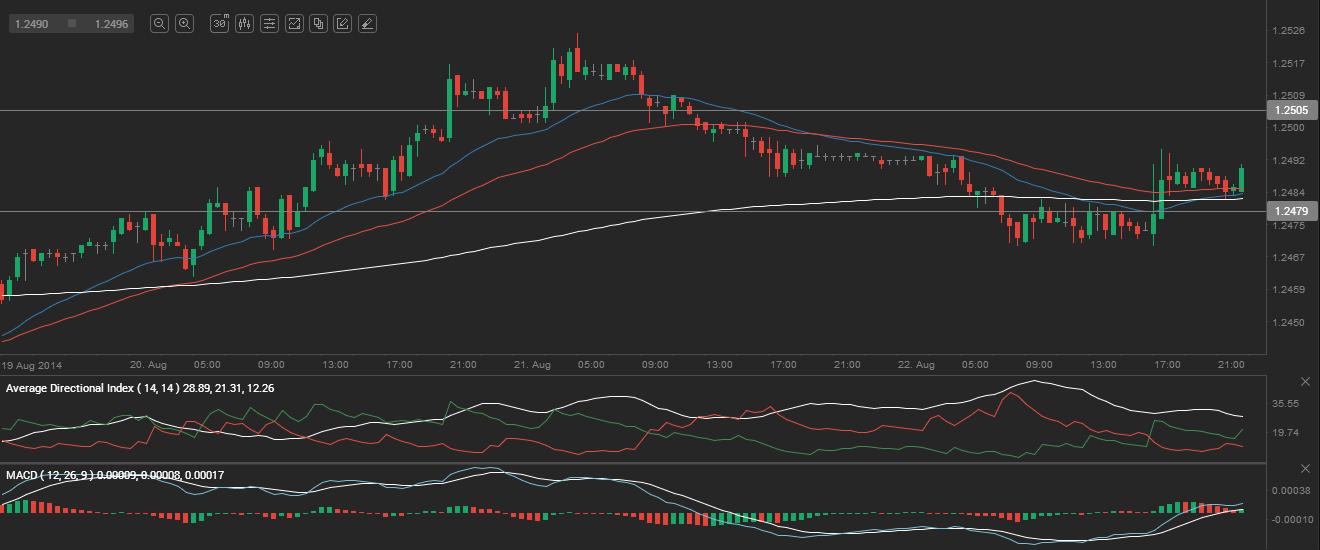Select the edit drawing pencil icon
This screenshot has width=1320, height=550.
coord(343,24)
